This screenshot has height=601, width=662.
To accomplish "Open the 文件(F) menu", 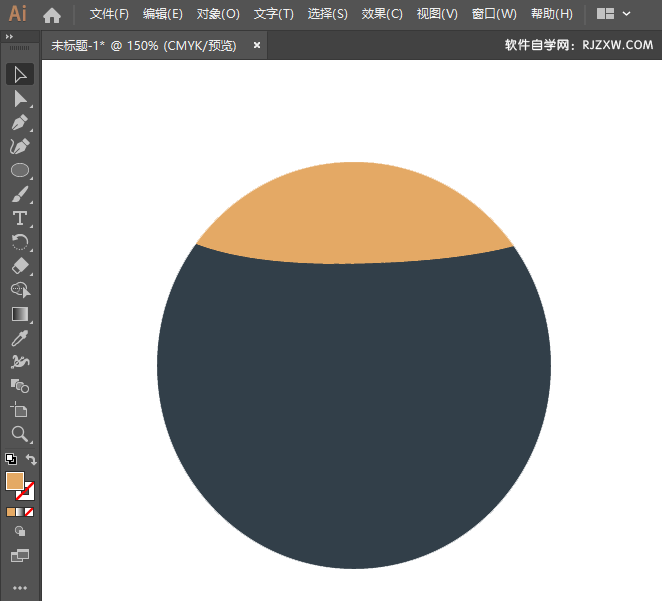I will (109, 15).
